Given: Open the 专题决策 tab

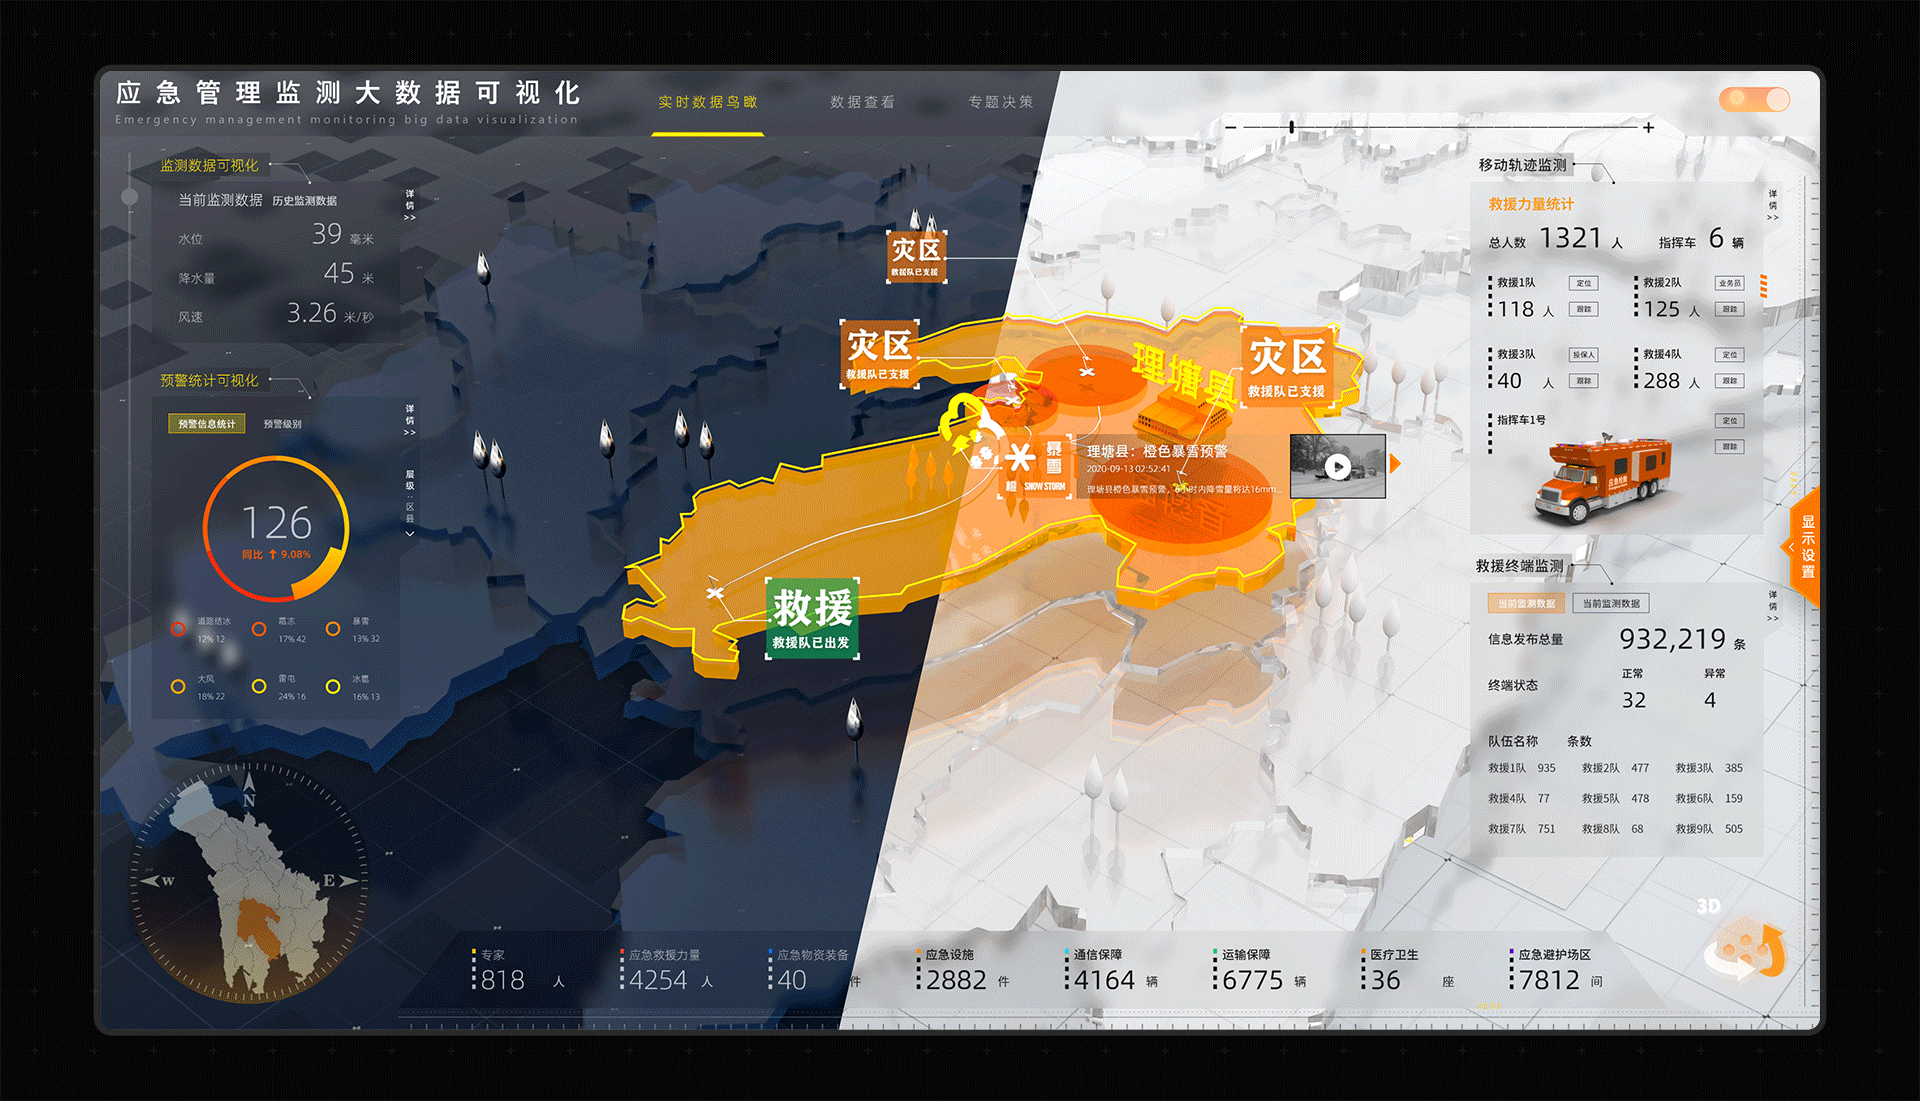Looking at the screenshot, I should click(1000, 102).
